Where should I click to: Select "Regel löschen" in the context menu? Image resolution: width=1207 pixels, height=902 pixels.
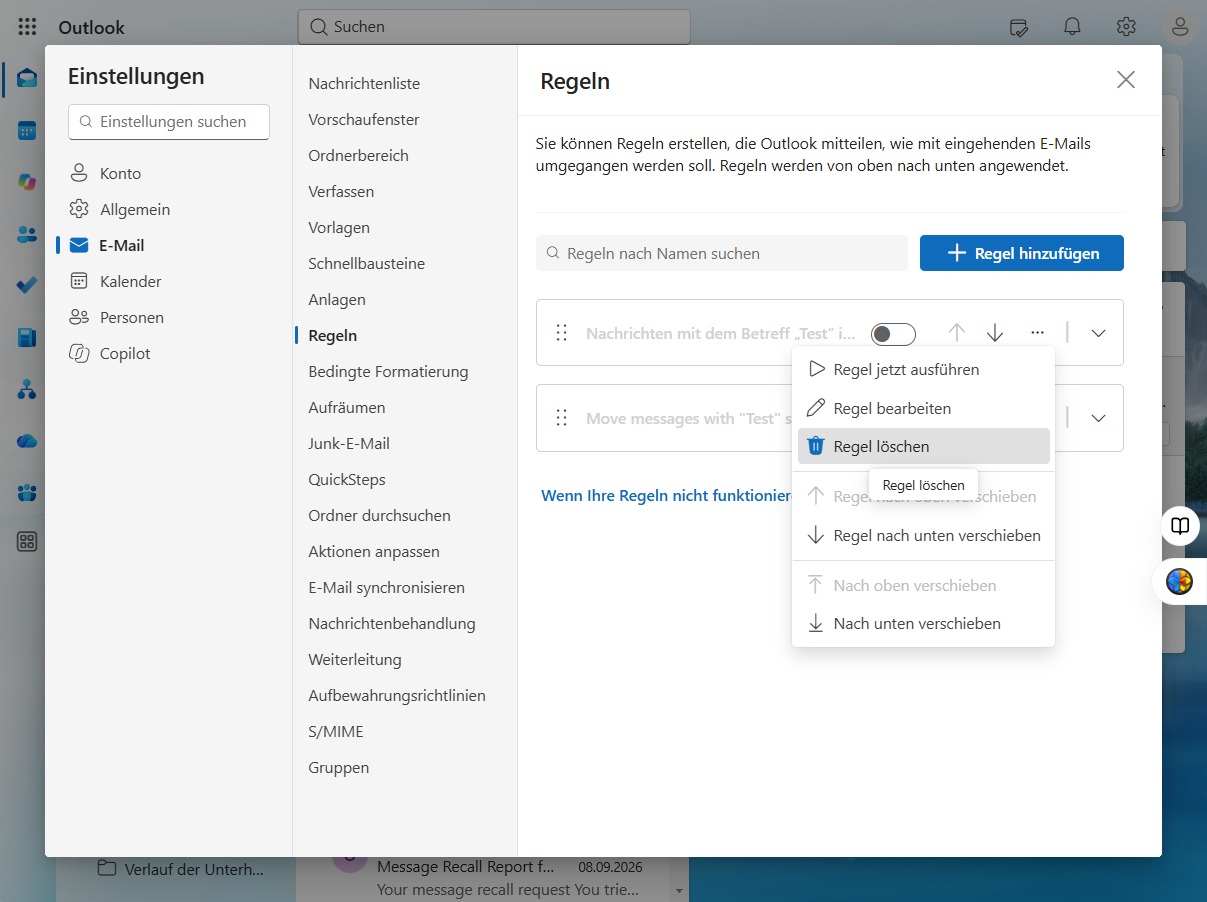(924, 446)
